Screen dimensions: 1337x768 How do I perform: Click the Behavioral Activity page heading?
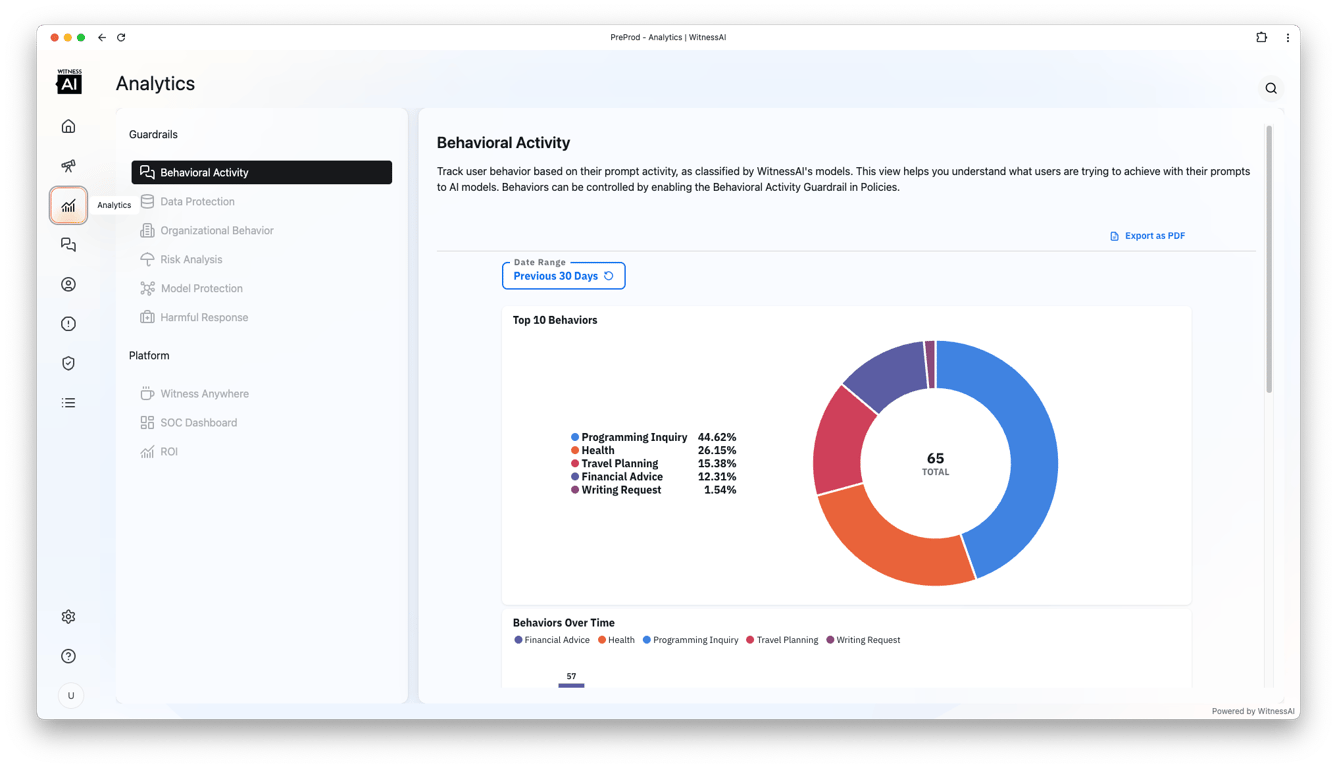point(504,143)
